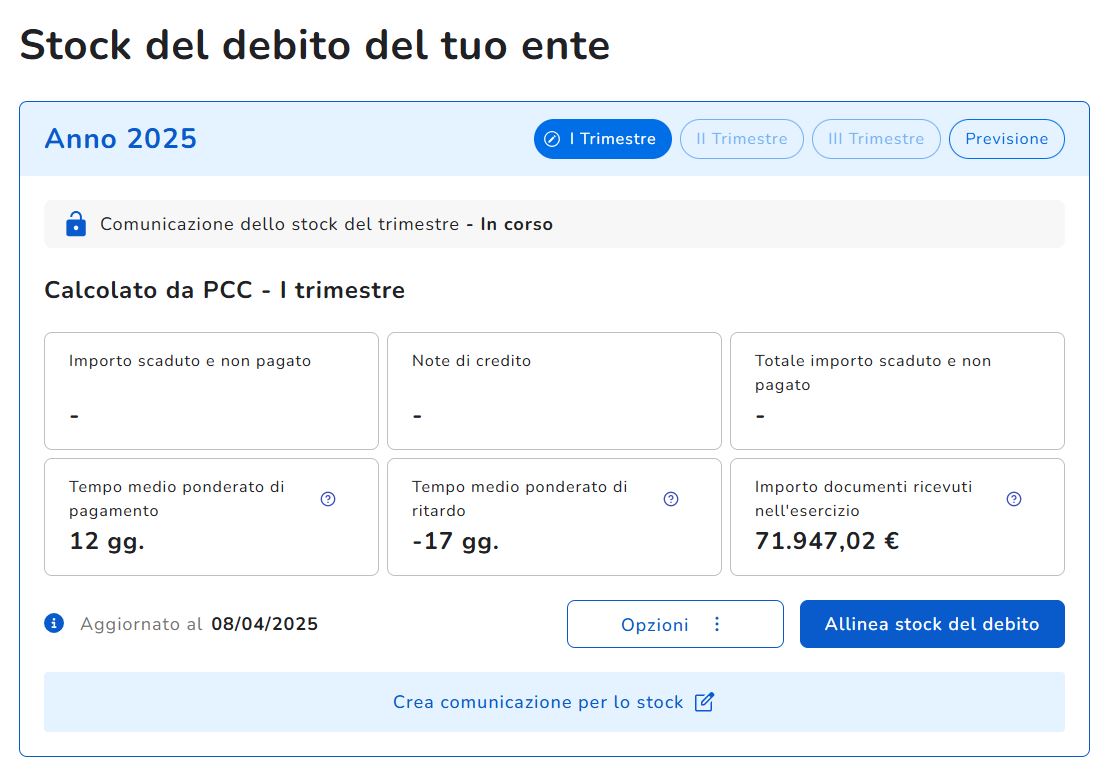Click the 71.947,02 € amount value
The height and width of the screenshot is (774, 1118).
pyautogui.click(x=826, y=541)
